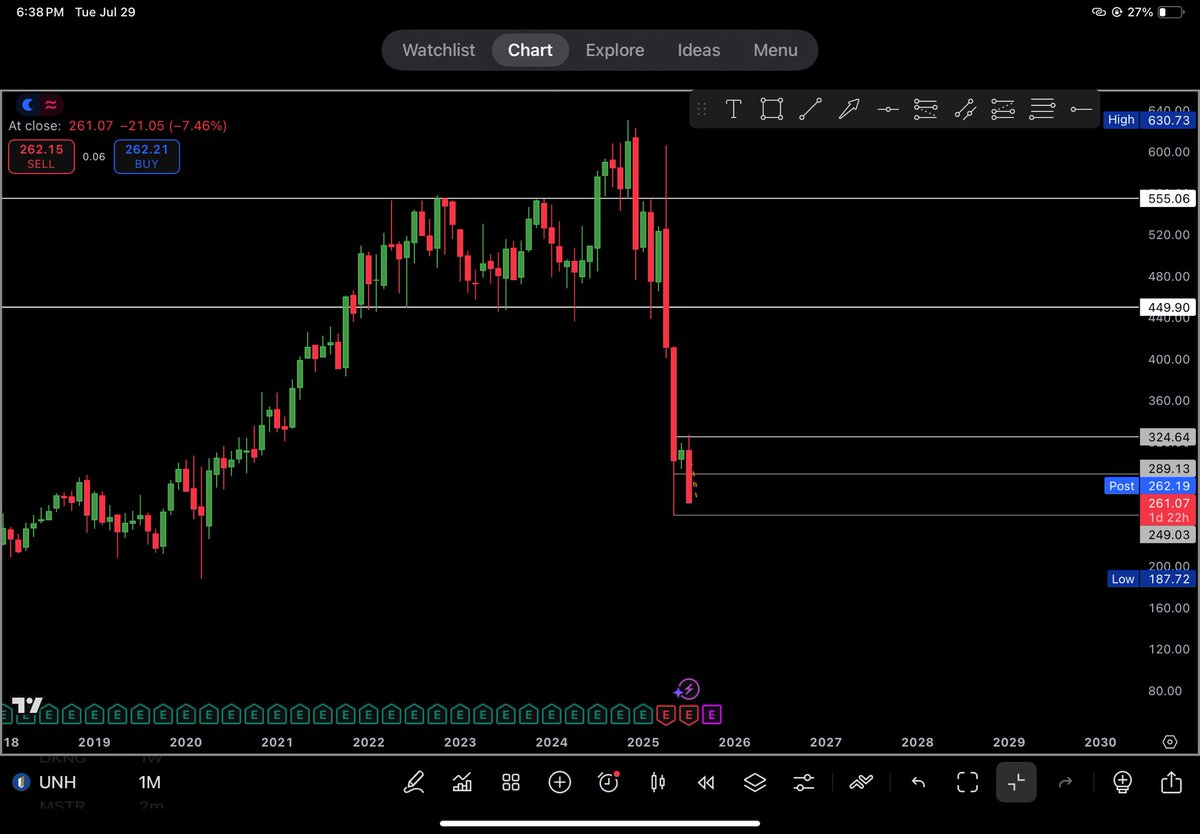Select the Rectangle drawing tool
This screenshot has height=834, width=1200.
[771, 110]
